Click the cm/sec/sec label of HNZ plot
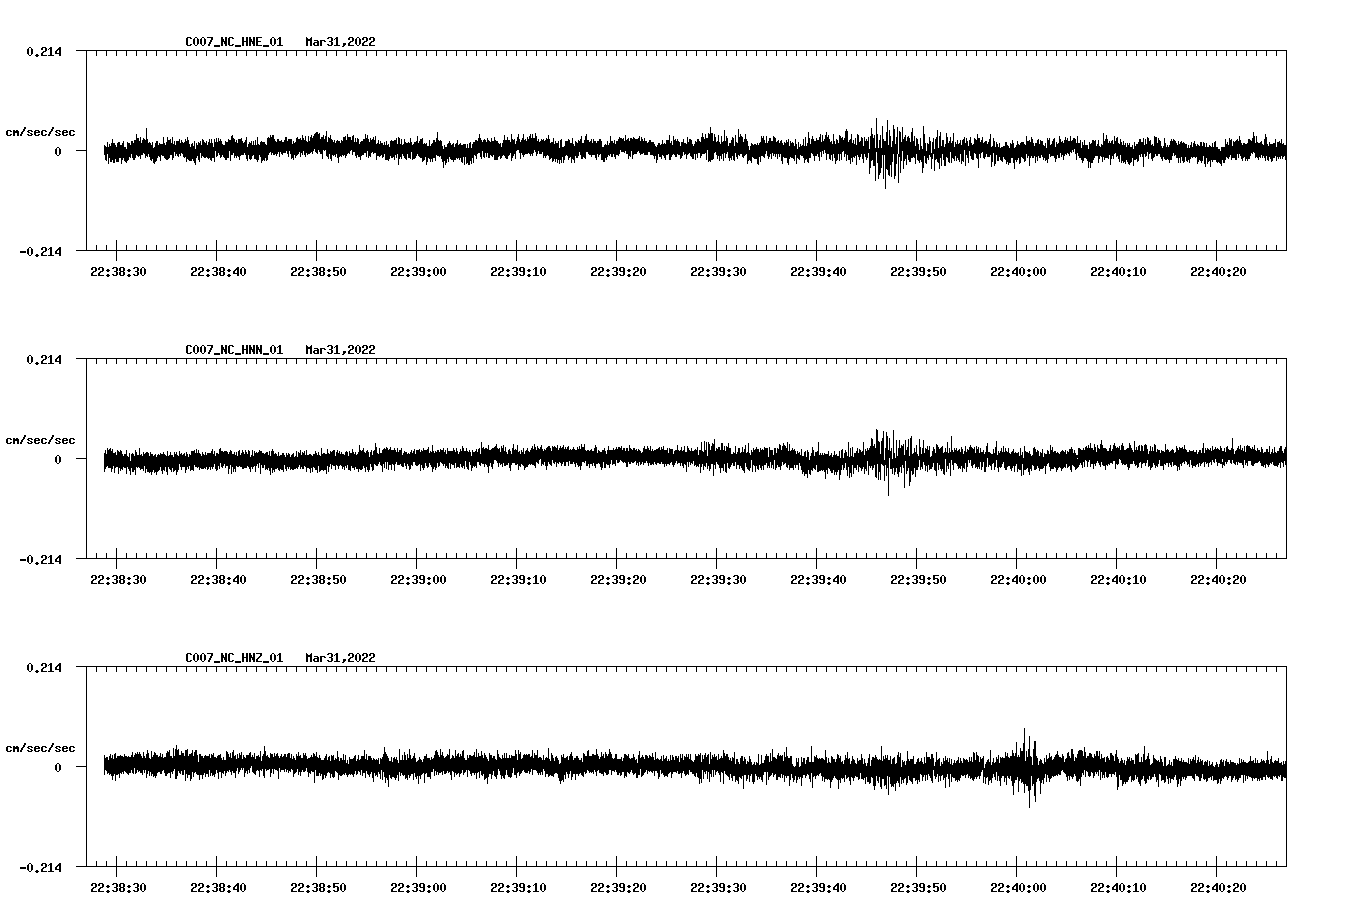The height and width of the screenshot is (924, 1358). click(x=41, y=748)
